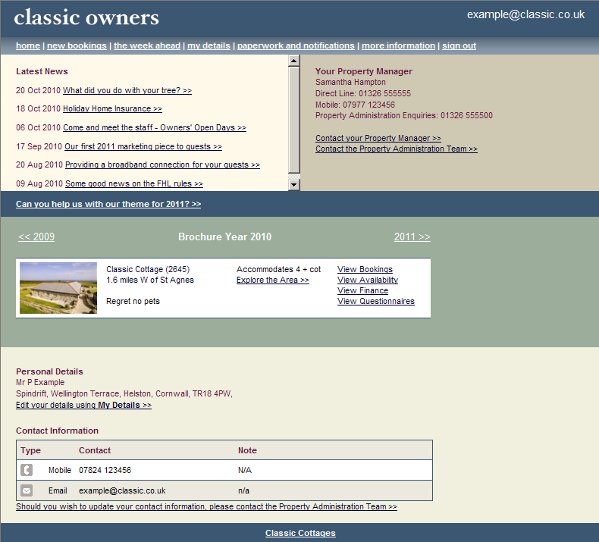
Task: Click update contact information link below table
Action: point(206,507)
